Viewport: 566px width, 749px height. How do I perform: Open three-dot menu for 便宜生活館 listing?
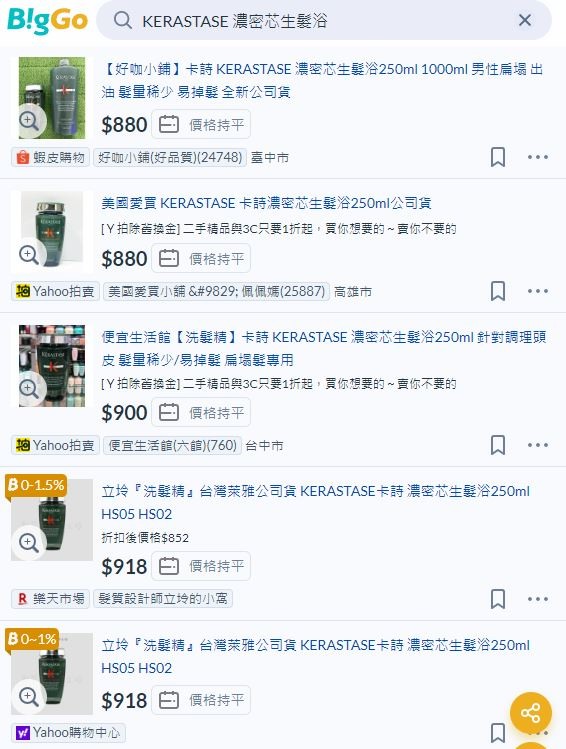click(x=538, y=445)
